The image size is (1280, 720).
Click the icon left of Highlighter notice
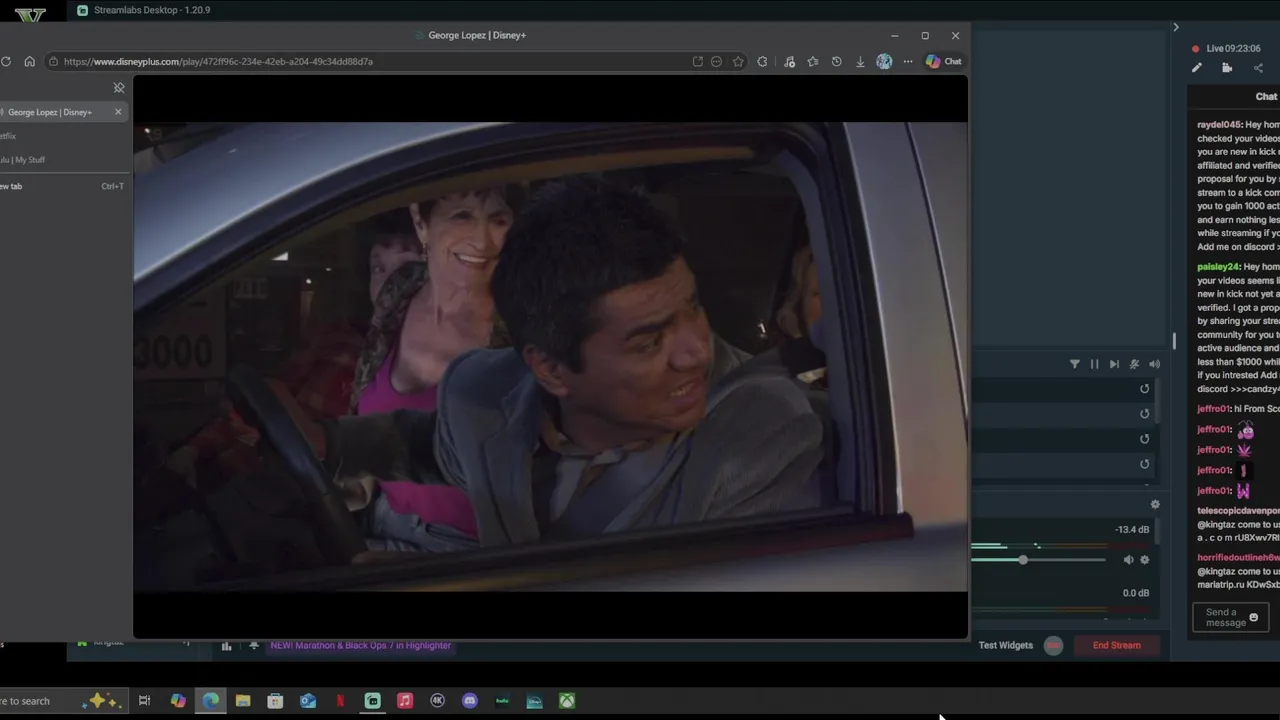point(254,645)
